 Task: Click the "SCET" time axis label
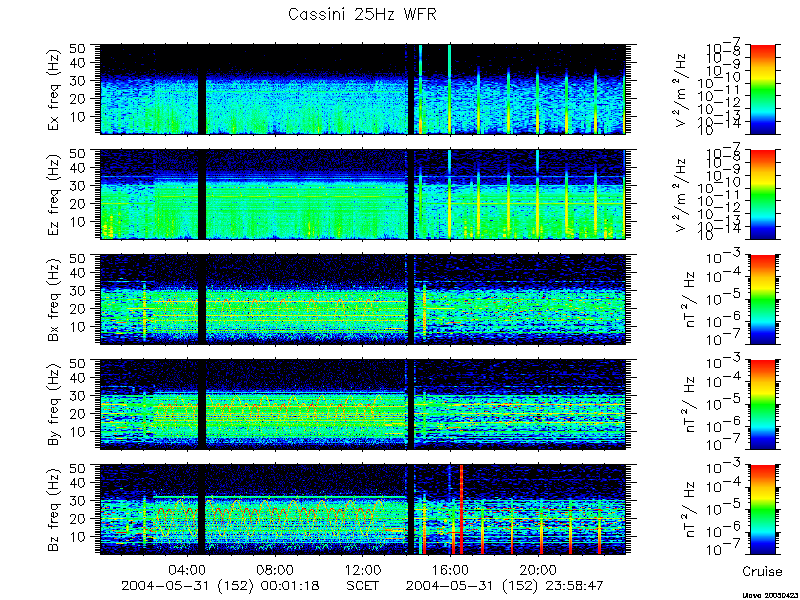pos(363,586)
